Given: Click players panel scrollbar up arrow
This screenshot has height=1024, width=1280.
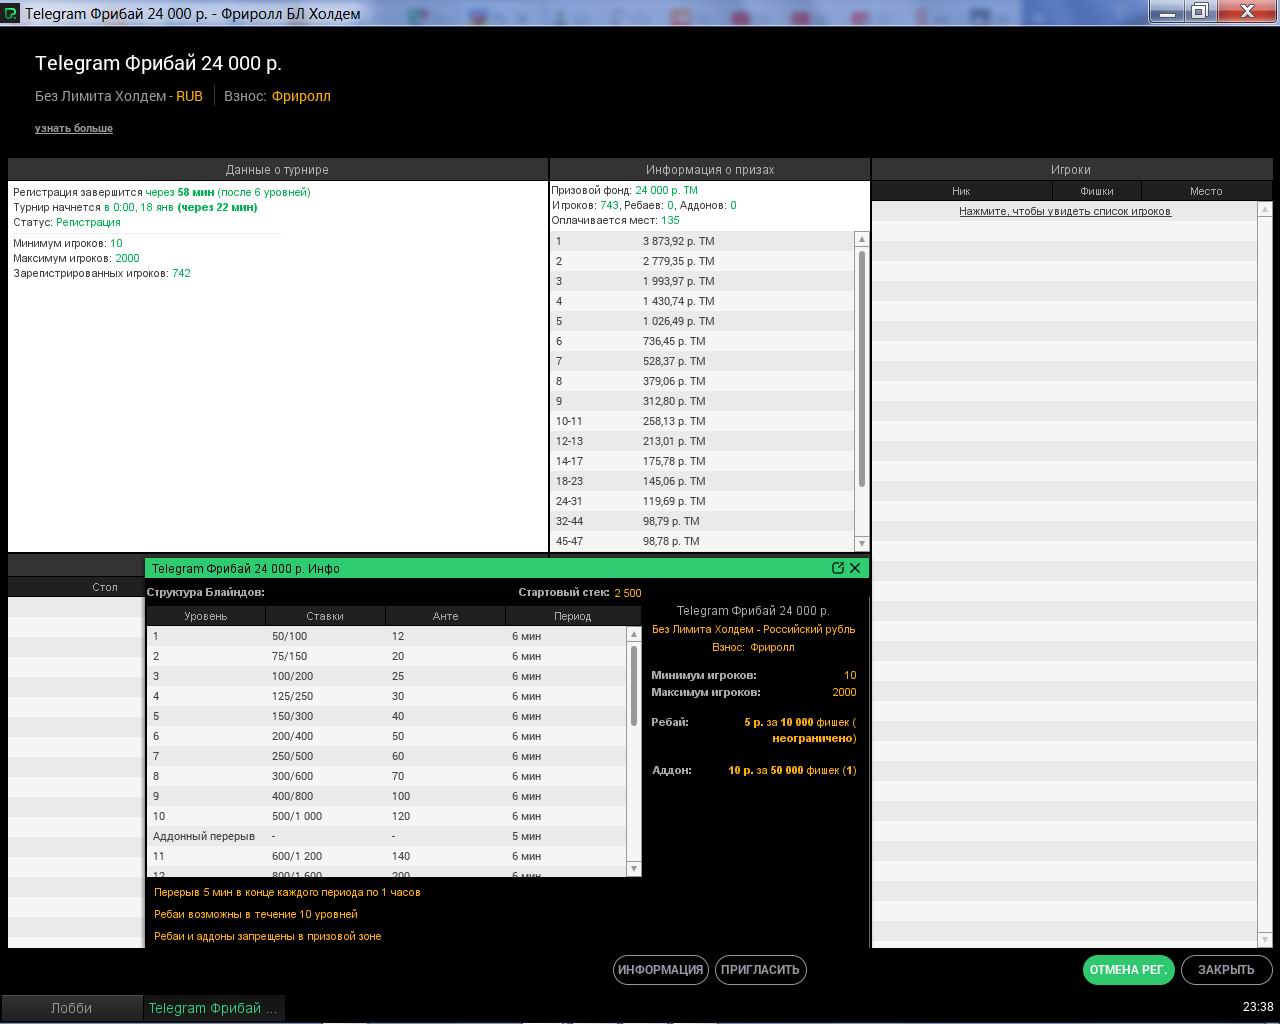Looking at the screenshot, I should point(1265,209).
